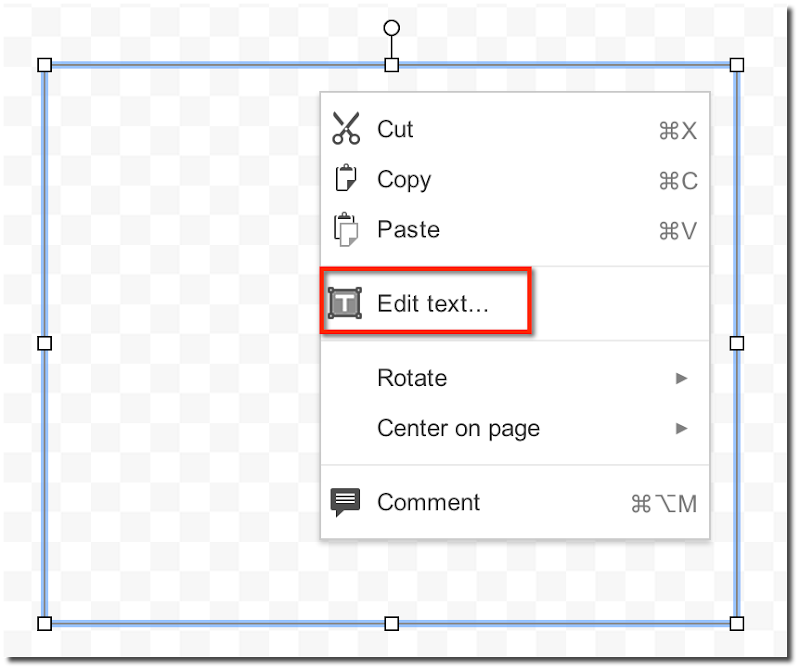This screenshot has height=670, width=800.
Task: Click the left-middle edge handle
Action: click(x=45, y=343)
